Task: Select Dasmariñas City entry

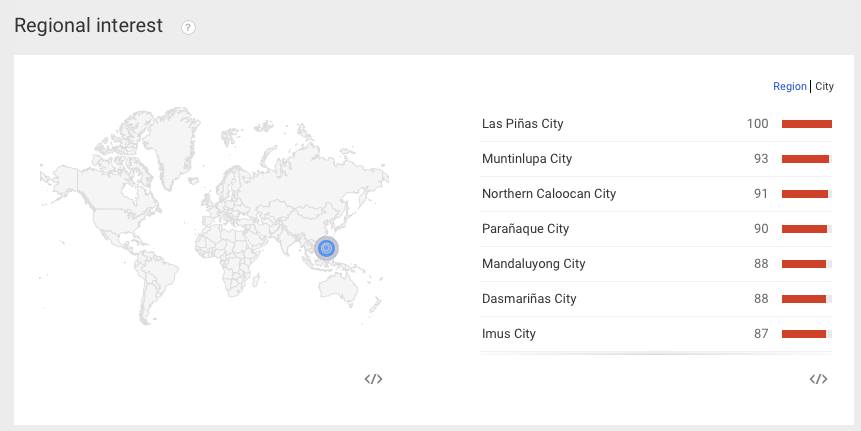Action: click(529, 299)
